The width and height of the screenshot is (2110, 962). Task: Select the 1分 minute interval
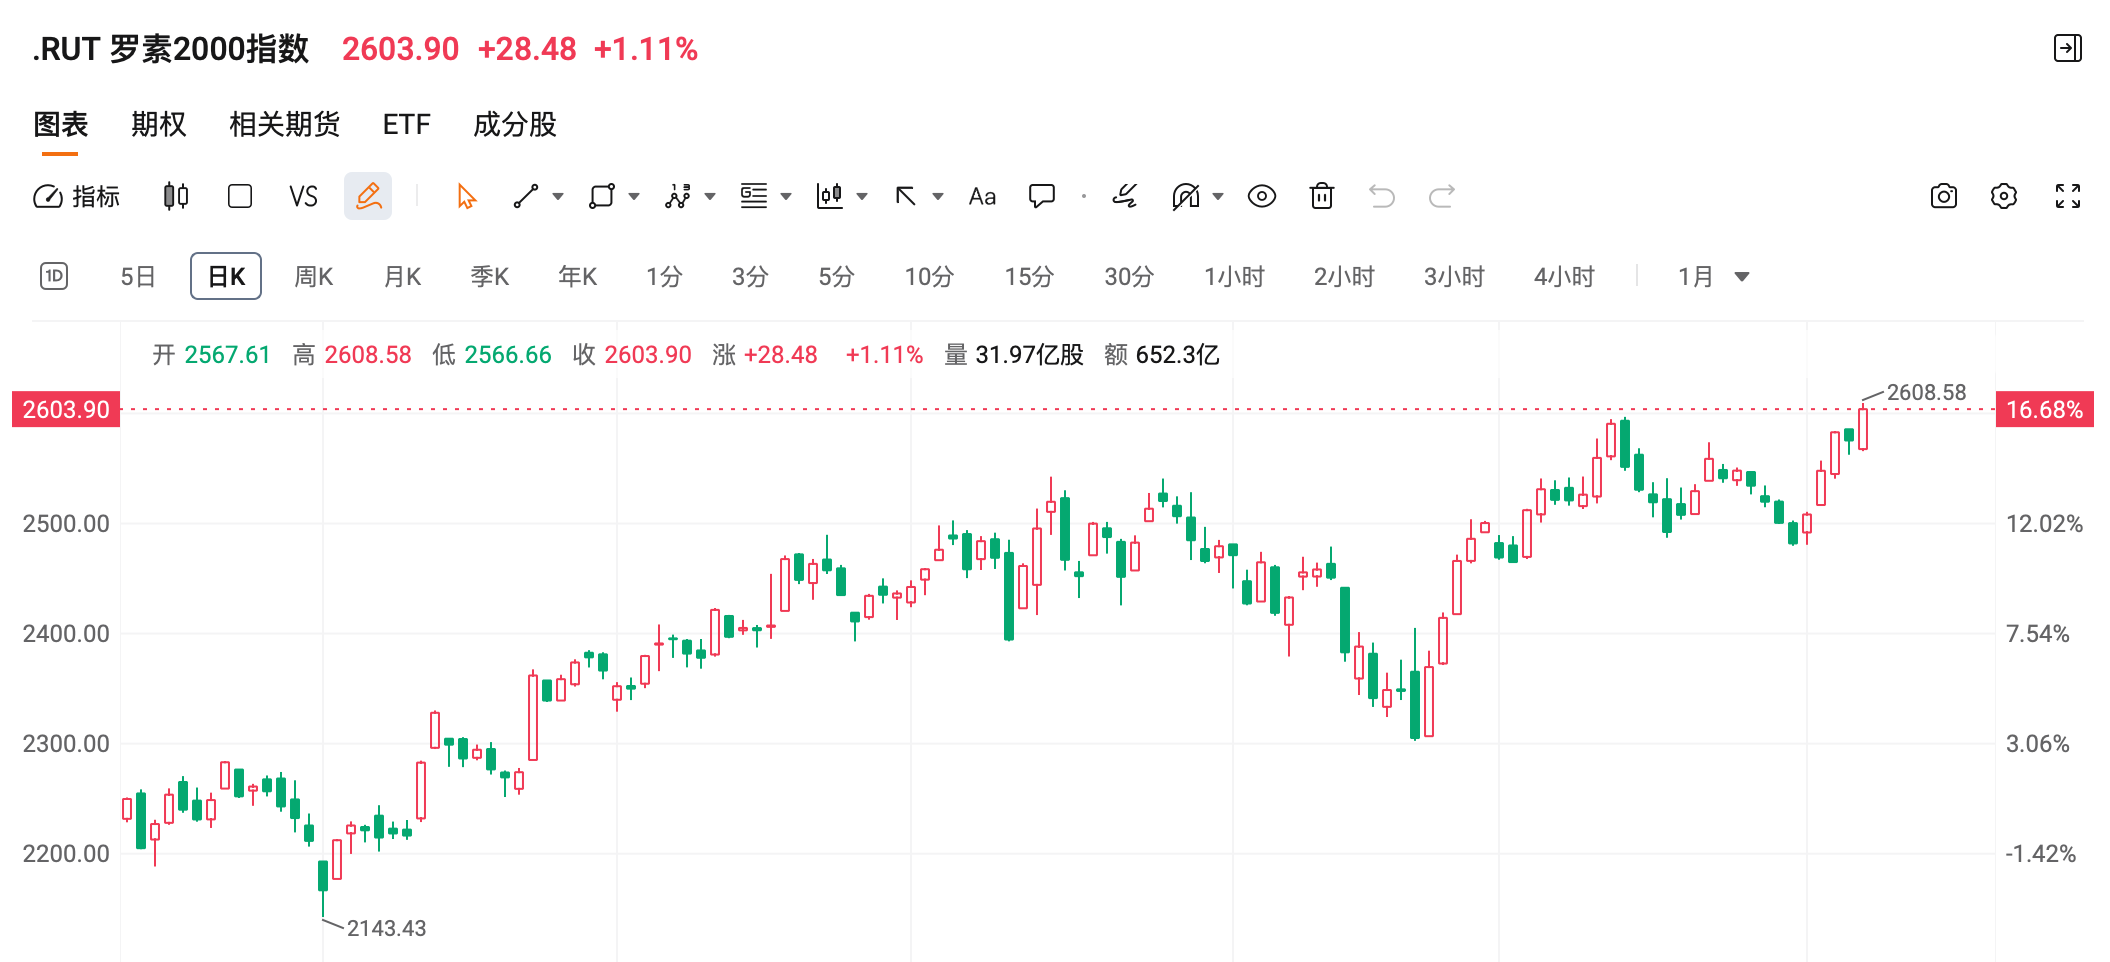click(x=664, y=277)
